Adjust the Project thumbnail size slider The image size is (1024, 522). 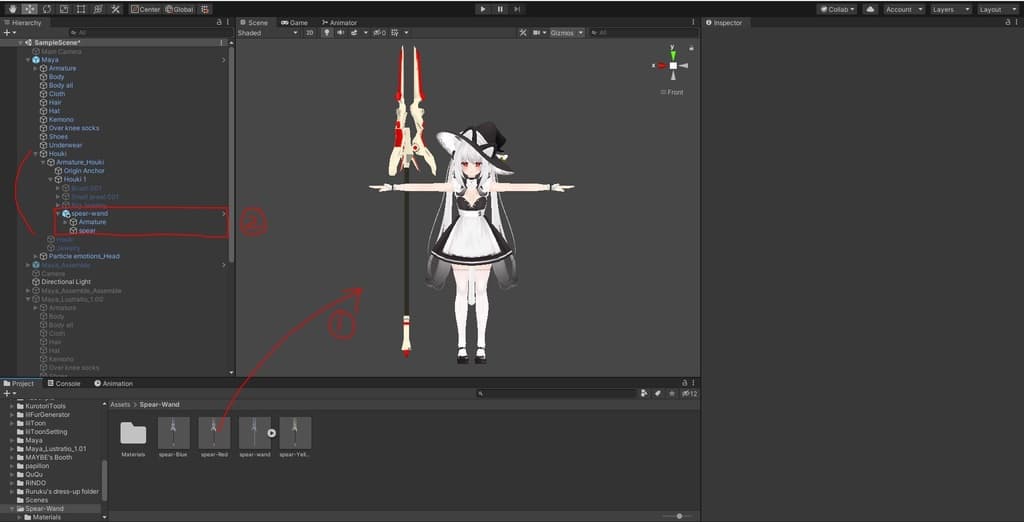(x=680, y=516)
